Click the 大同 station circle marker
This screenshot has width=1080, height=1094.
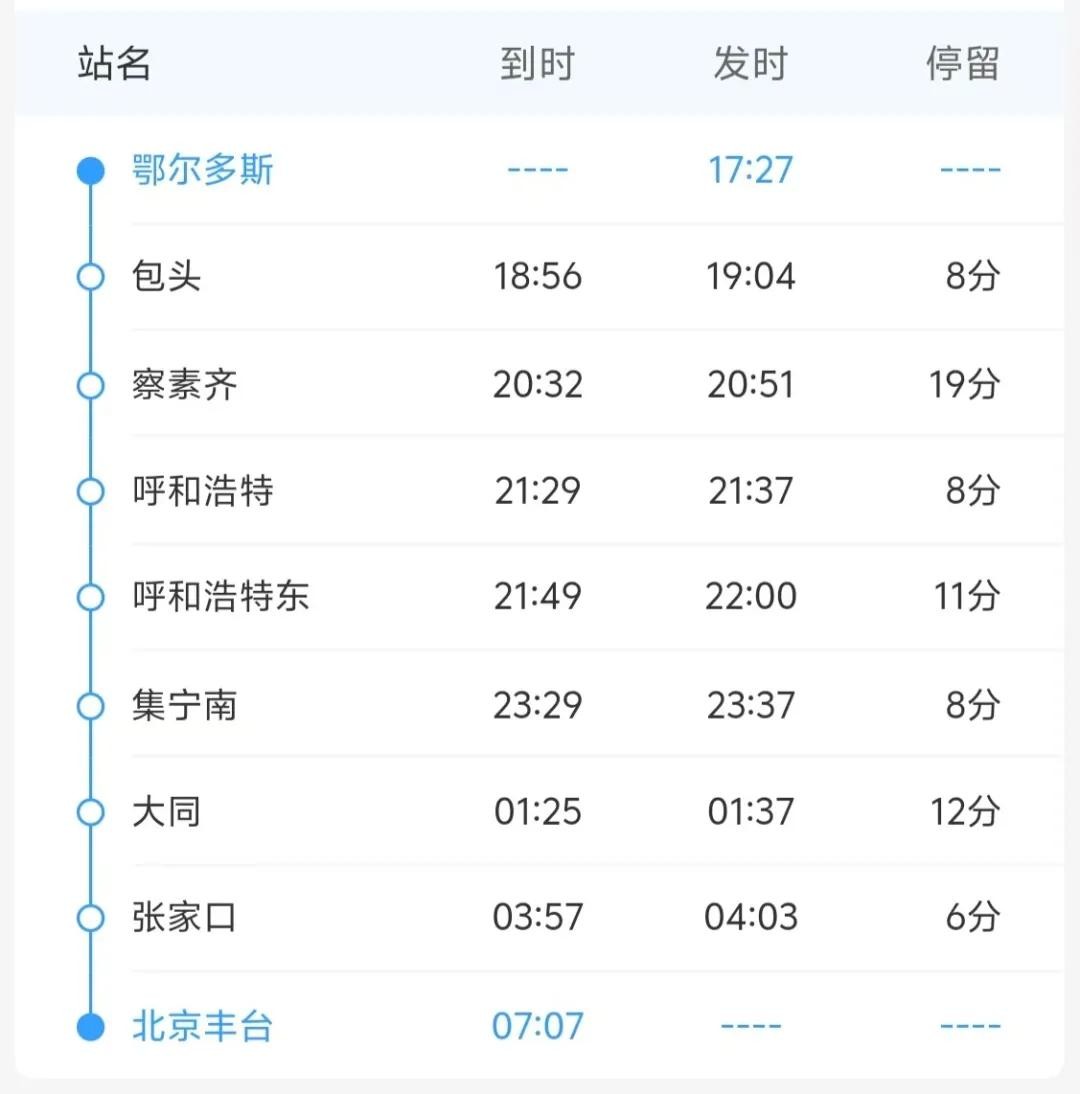(x=91, y=811)
